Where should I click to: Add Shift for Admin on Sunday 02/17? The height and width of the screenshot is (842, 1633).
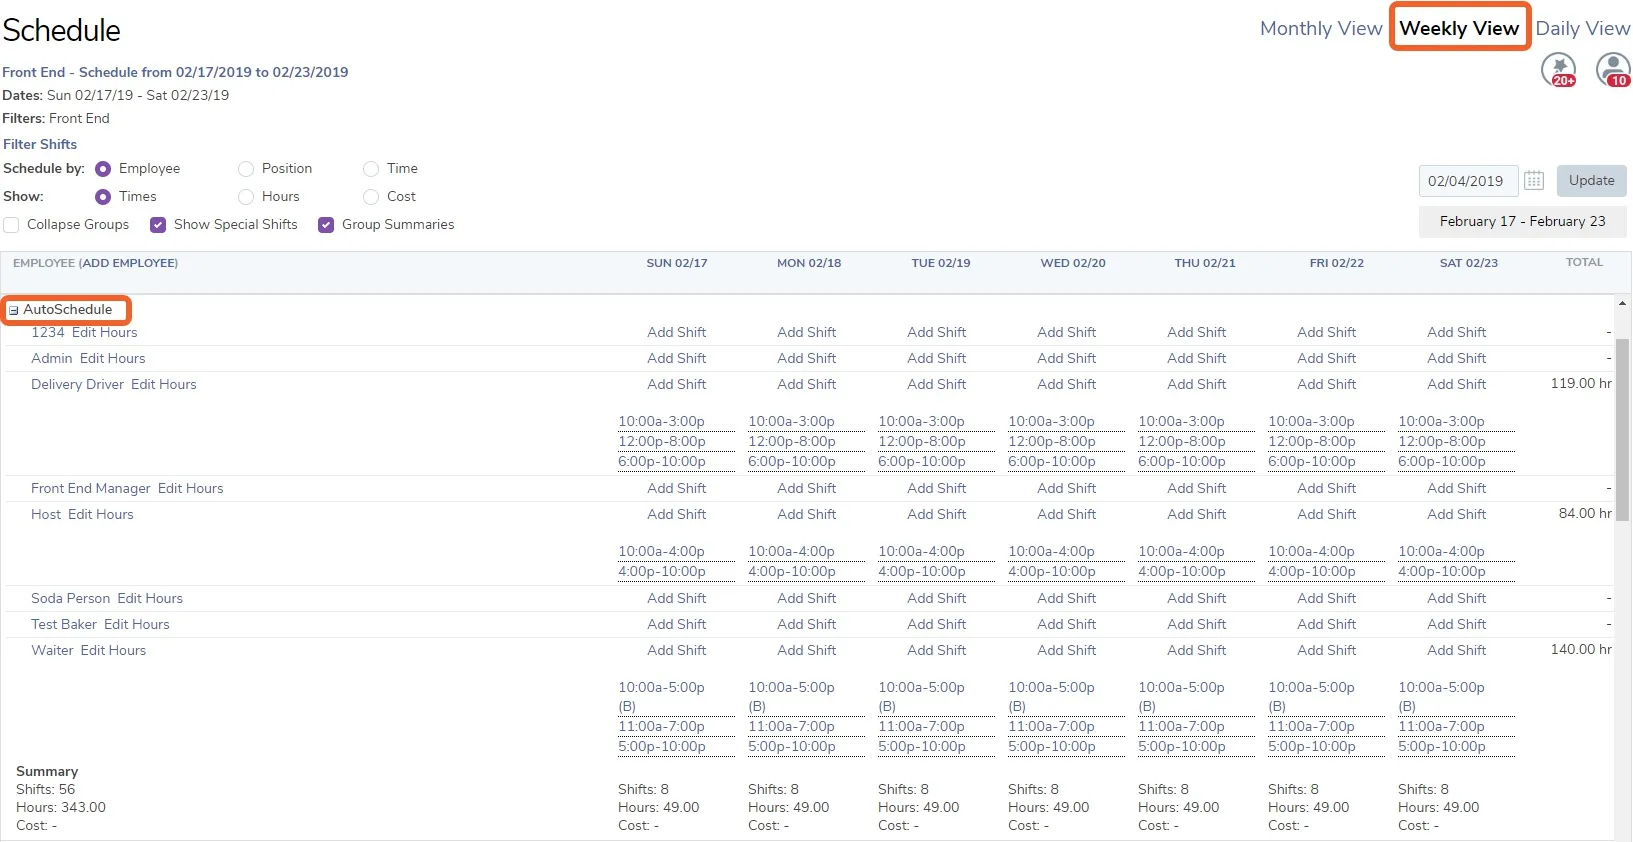click(677, 358)
